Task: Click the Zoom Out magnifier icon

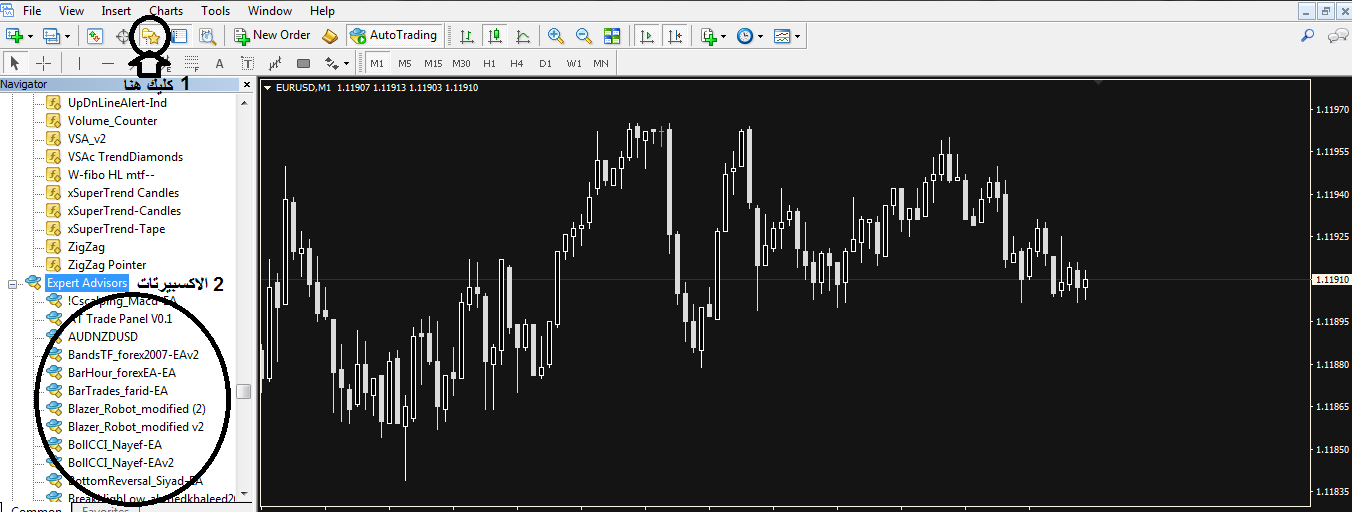Action: 584,36
